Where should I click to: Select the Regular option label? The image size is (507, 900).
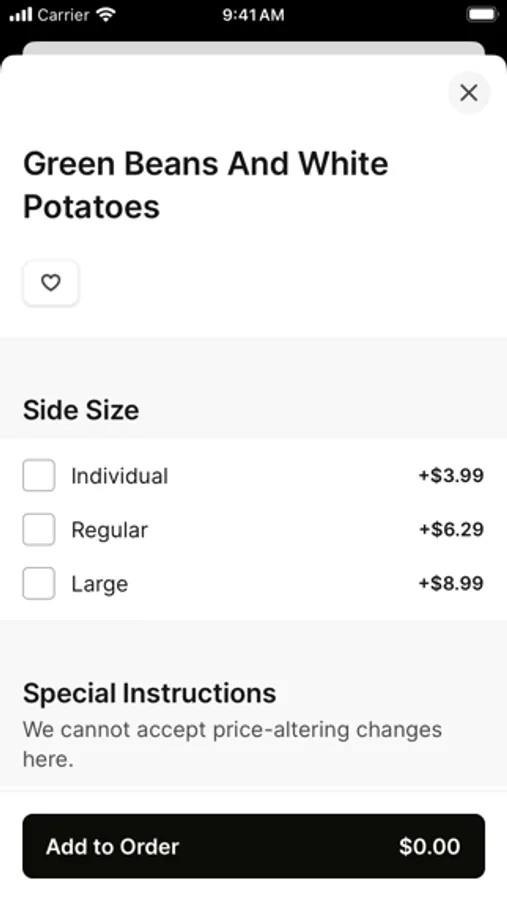point(109,530)
